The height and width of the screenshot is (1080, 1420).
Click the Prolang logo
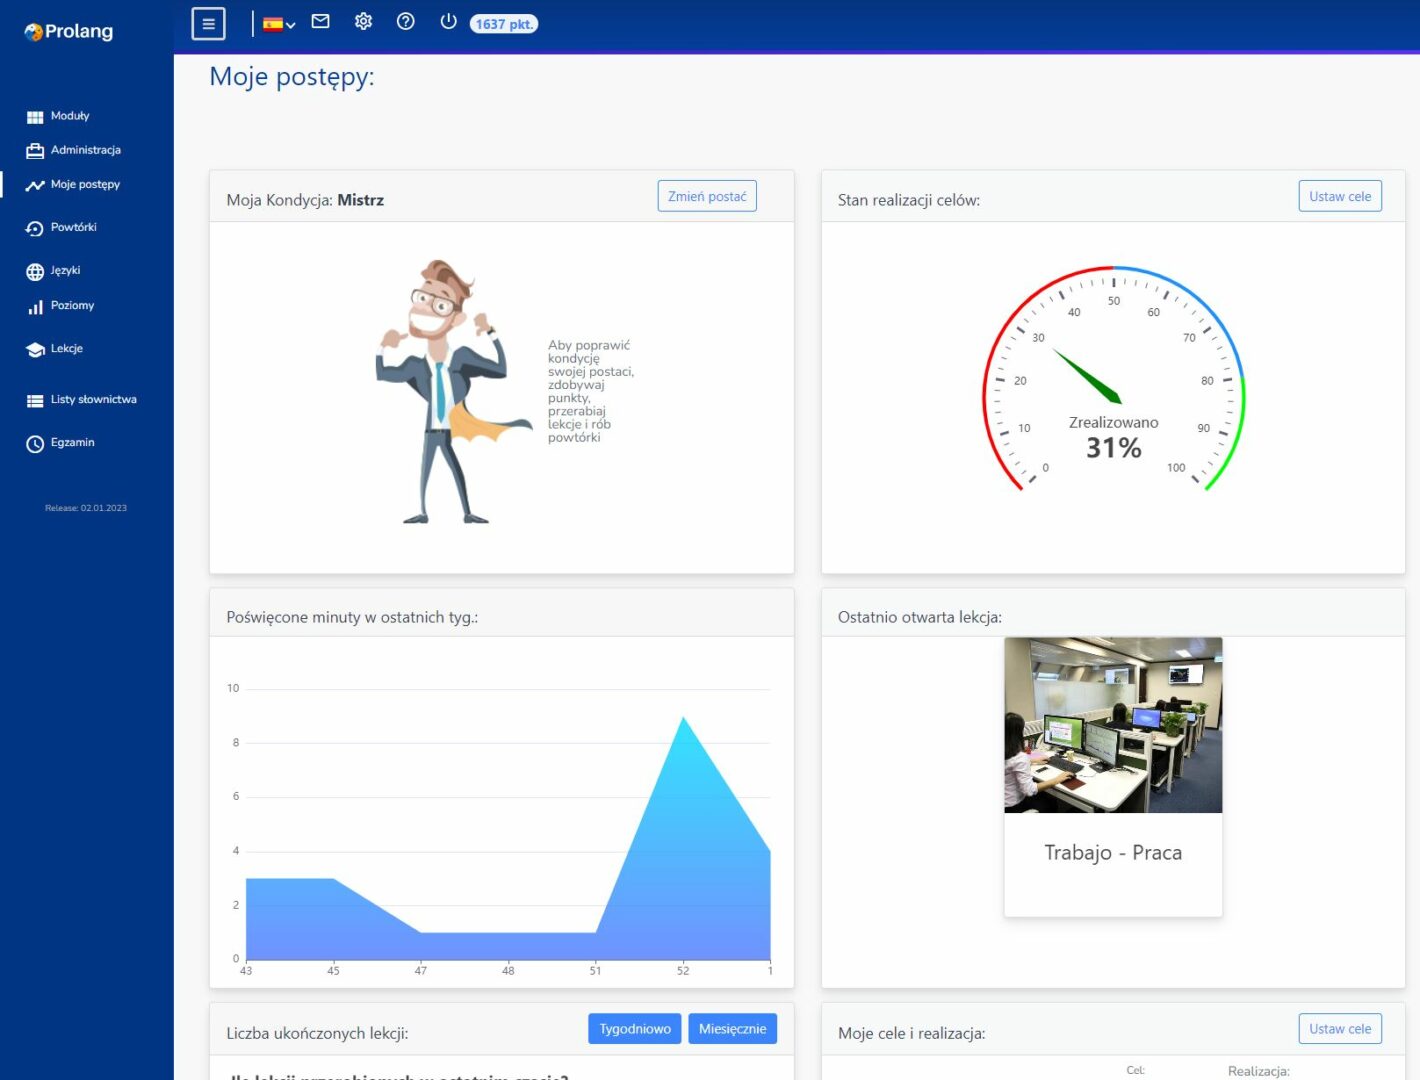(69, 32)
